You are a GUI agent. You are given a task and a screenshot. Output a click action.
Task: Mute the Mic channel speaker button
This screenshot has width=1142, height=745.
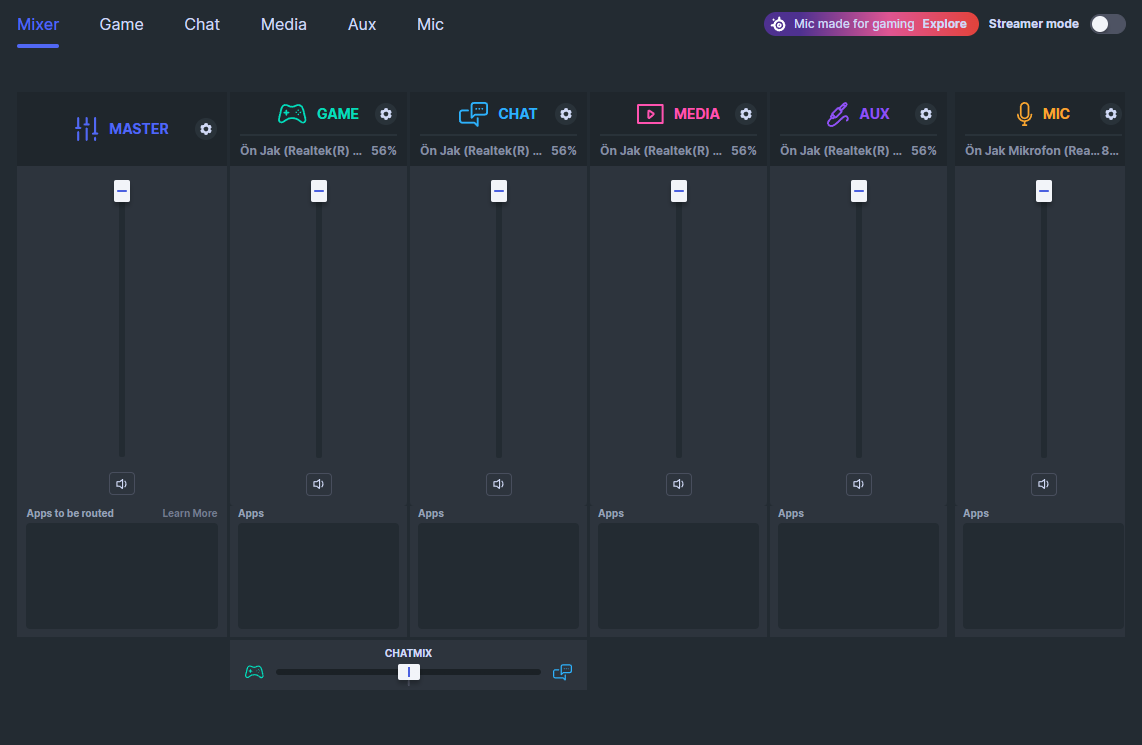tap(1044, 484)
